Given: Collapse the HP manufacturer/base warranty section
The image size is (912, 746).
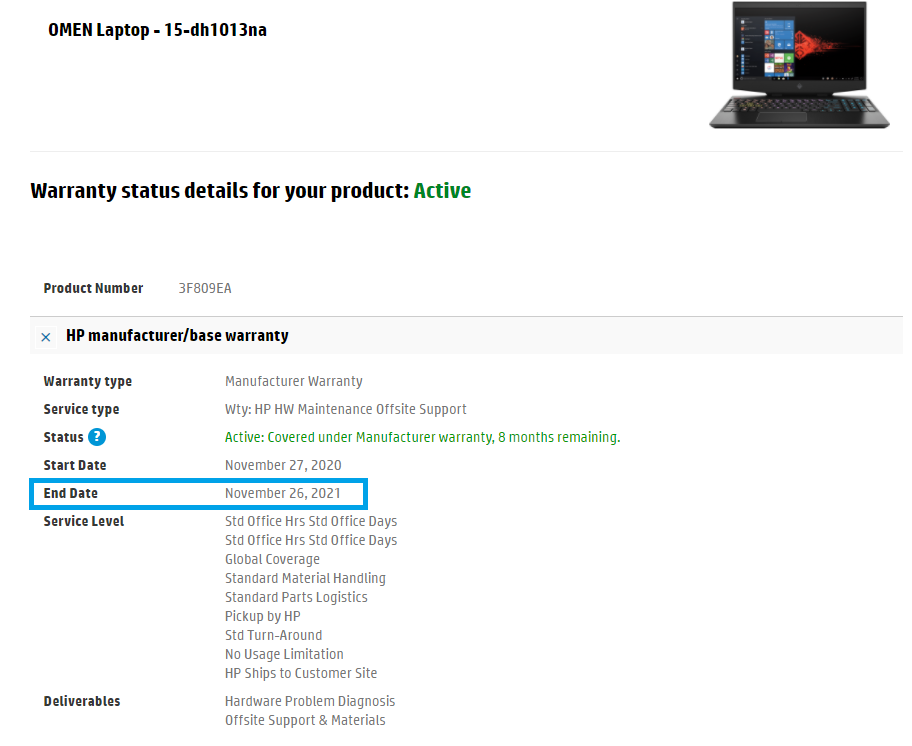Looking at the screenshot, I should [46, 337].
